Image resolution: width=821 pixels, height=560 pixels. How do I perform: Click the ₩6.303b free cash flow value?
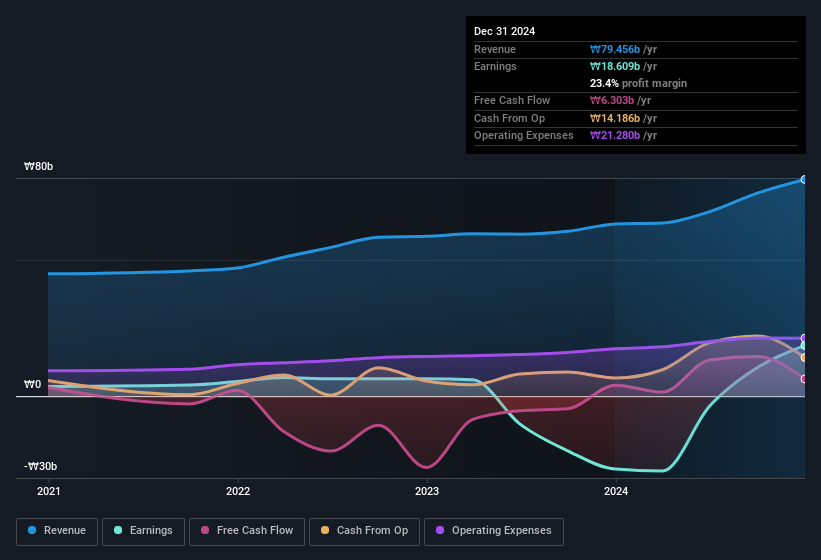point(612,100)
